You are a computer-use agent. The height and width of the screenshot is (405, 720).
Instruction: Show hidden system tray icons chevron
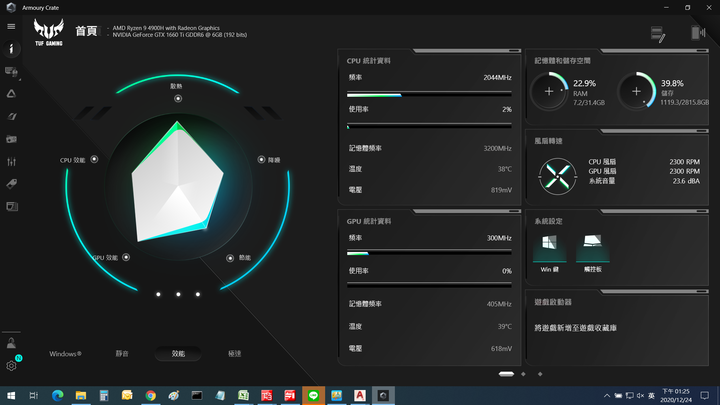pos(607,396)
